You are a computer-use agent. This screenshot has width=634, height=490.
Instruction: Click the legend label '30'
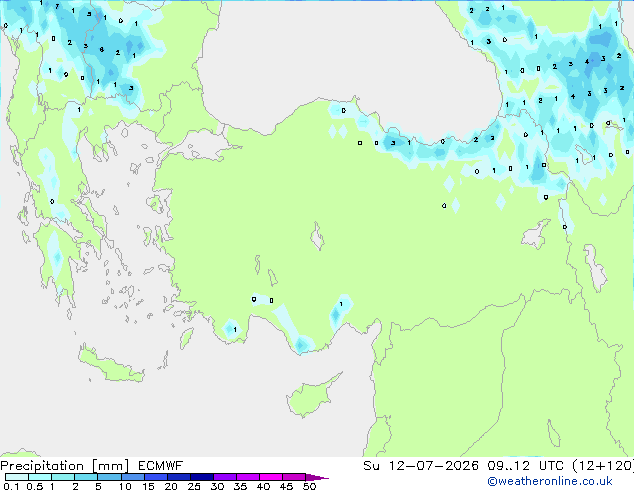pos(217,486)
